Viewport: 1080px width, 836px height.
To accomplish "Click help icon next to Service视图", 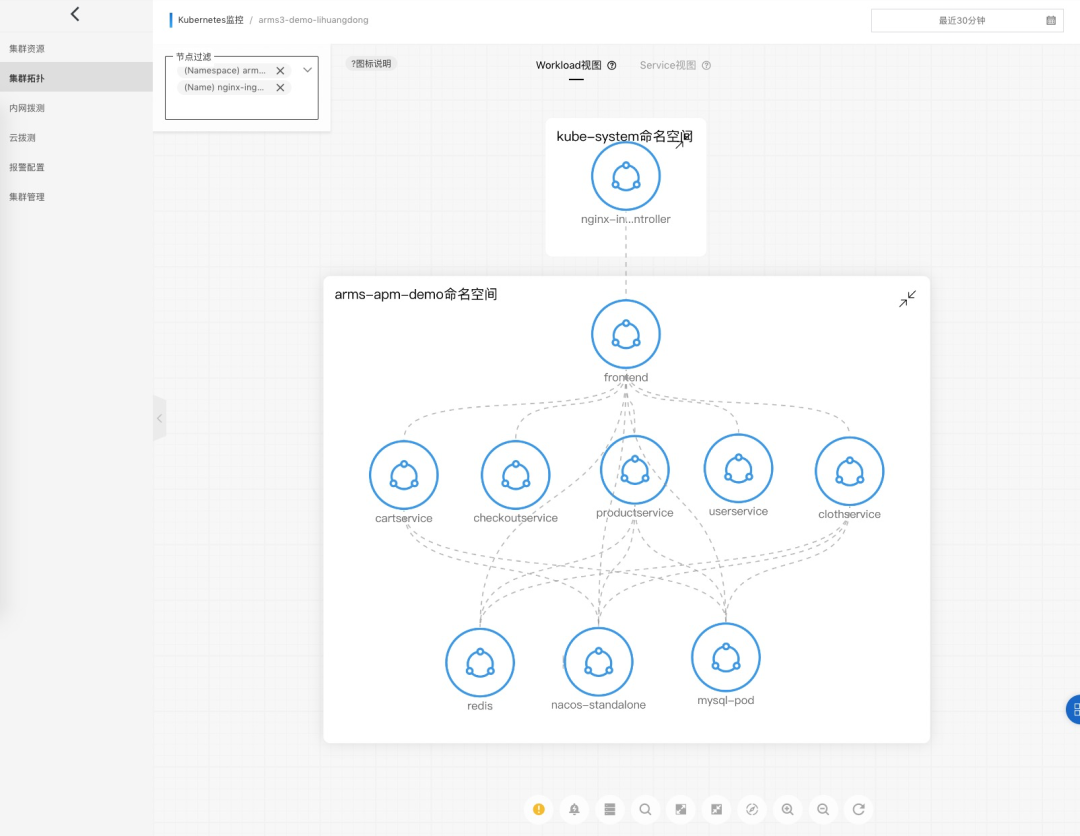I will (706, 65).
